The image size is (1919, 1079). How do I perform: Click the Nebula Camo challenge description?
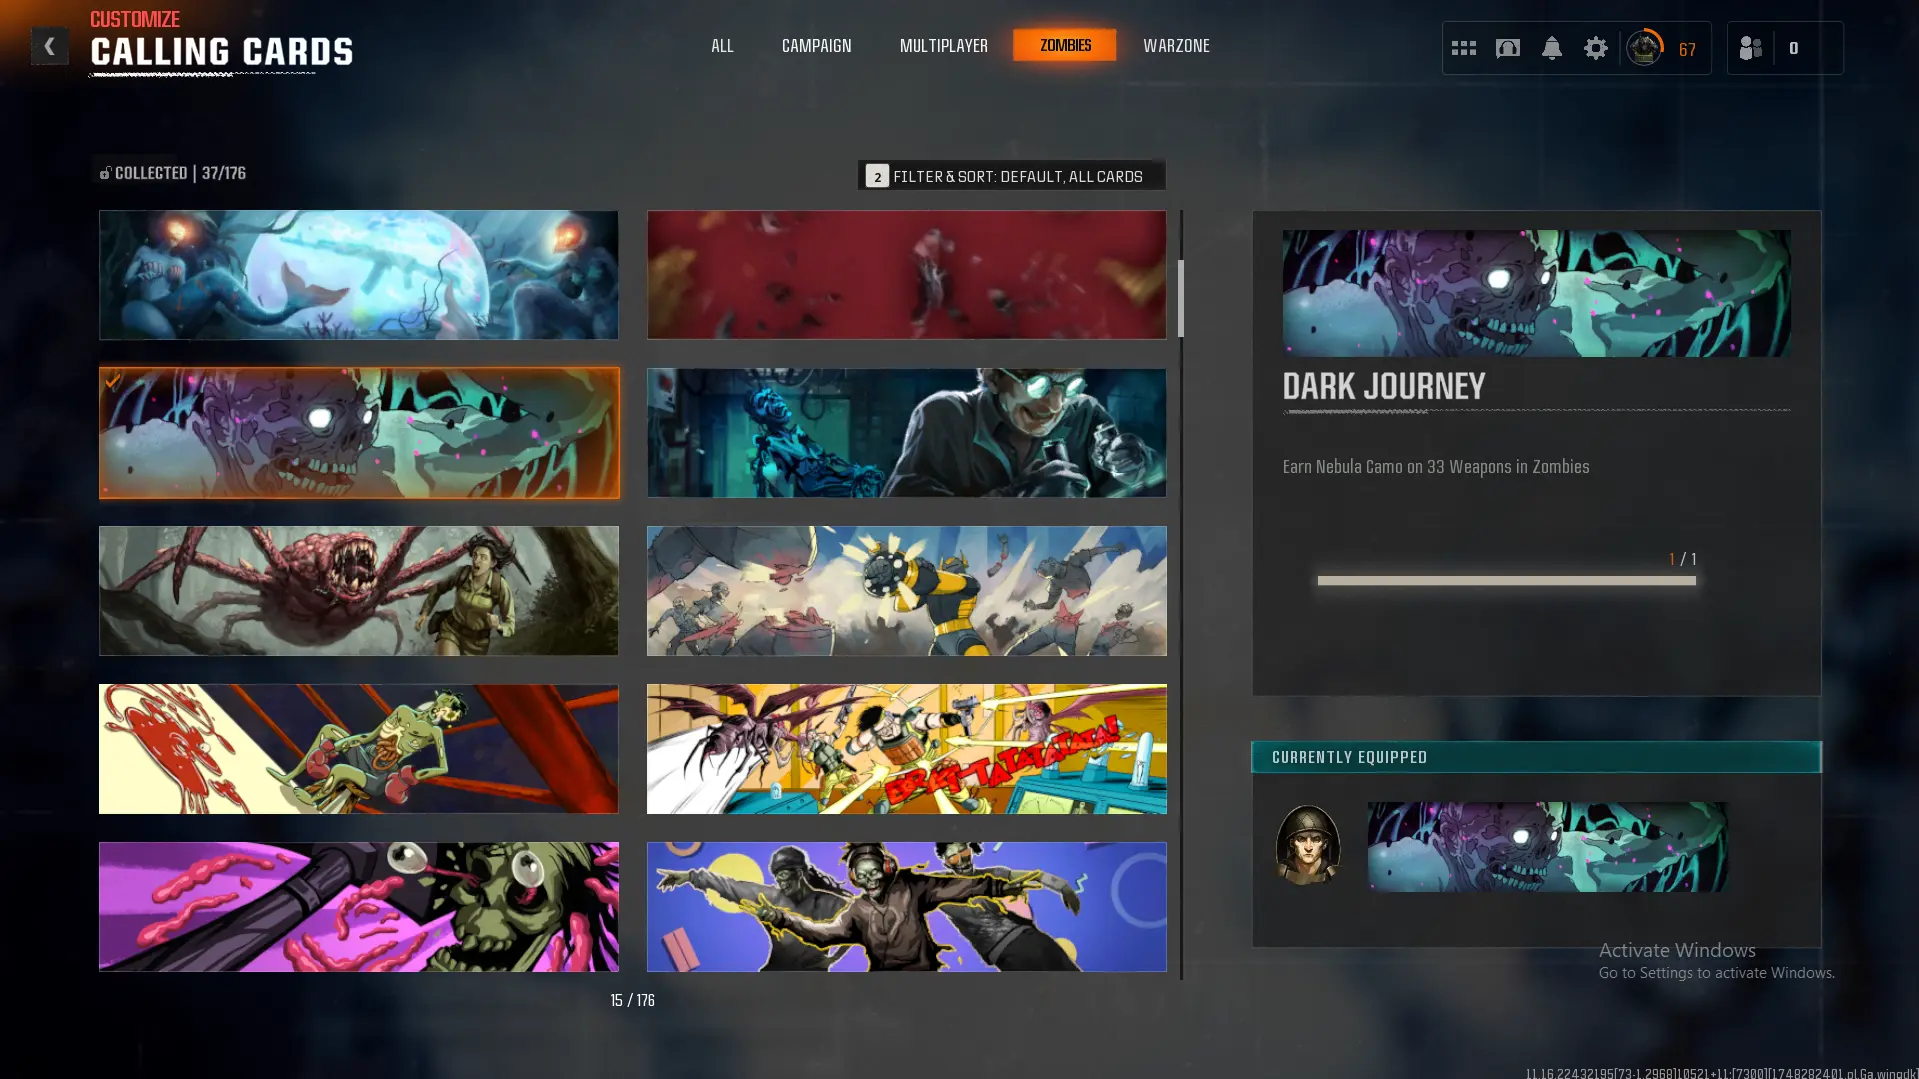1436,467
